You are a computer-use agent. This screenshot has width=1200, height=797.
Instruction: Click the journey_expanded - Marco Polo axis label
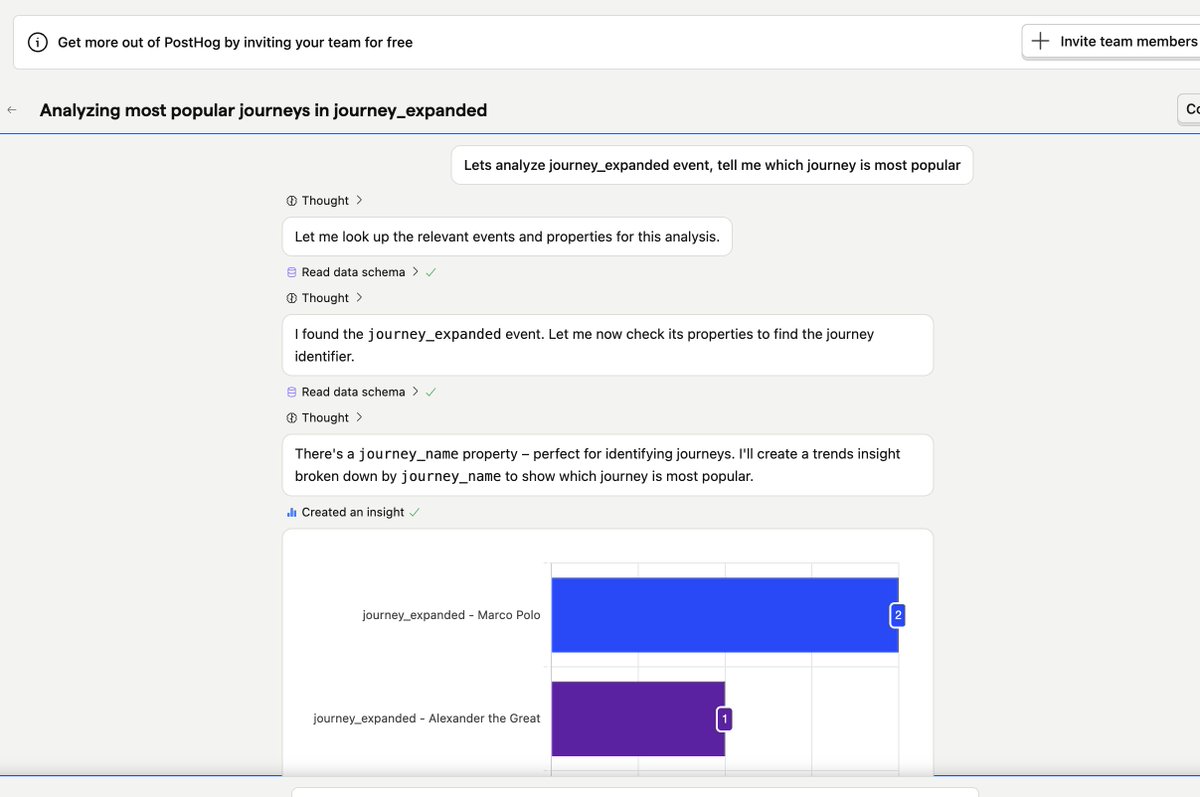click(451, 615)
